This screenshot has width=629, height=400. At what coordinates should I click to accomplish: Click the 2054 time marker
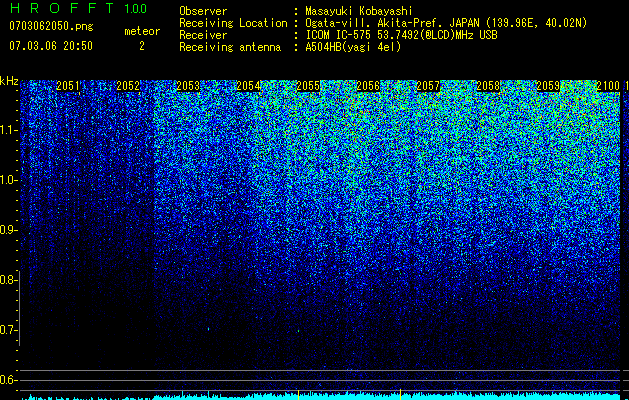click(x=248, y=86)
